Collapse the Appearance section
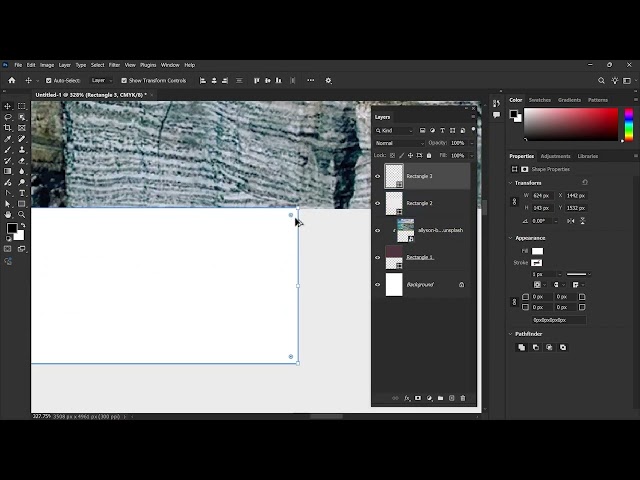 [x=511, y=238]
